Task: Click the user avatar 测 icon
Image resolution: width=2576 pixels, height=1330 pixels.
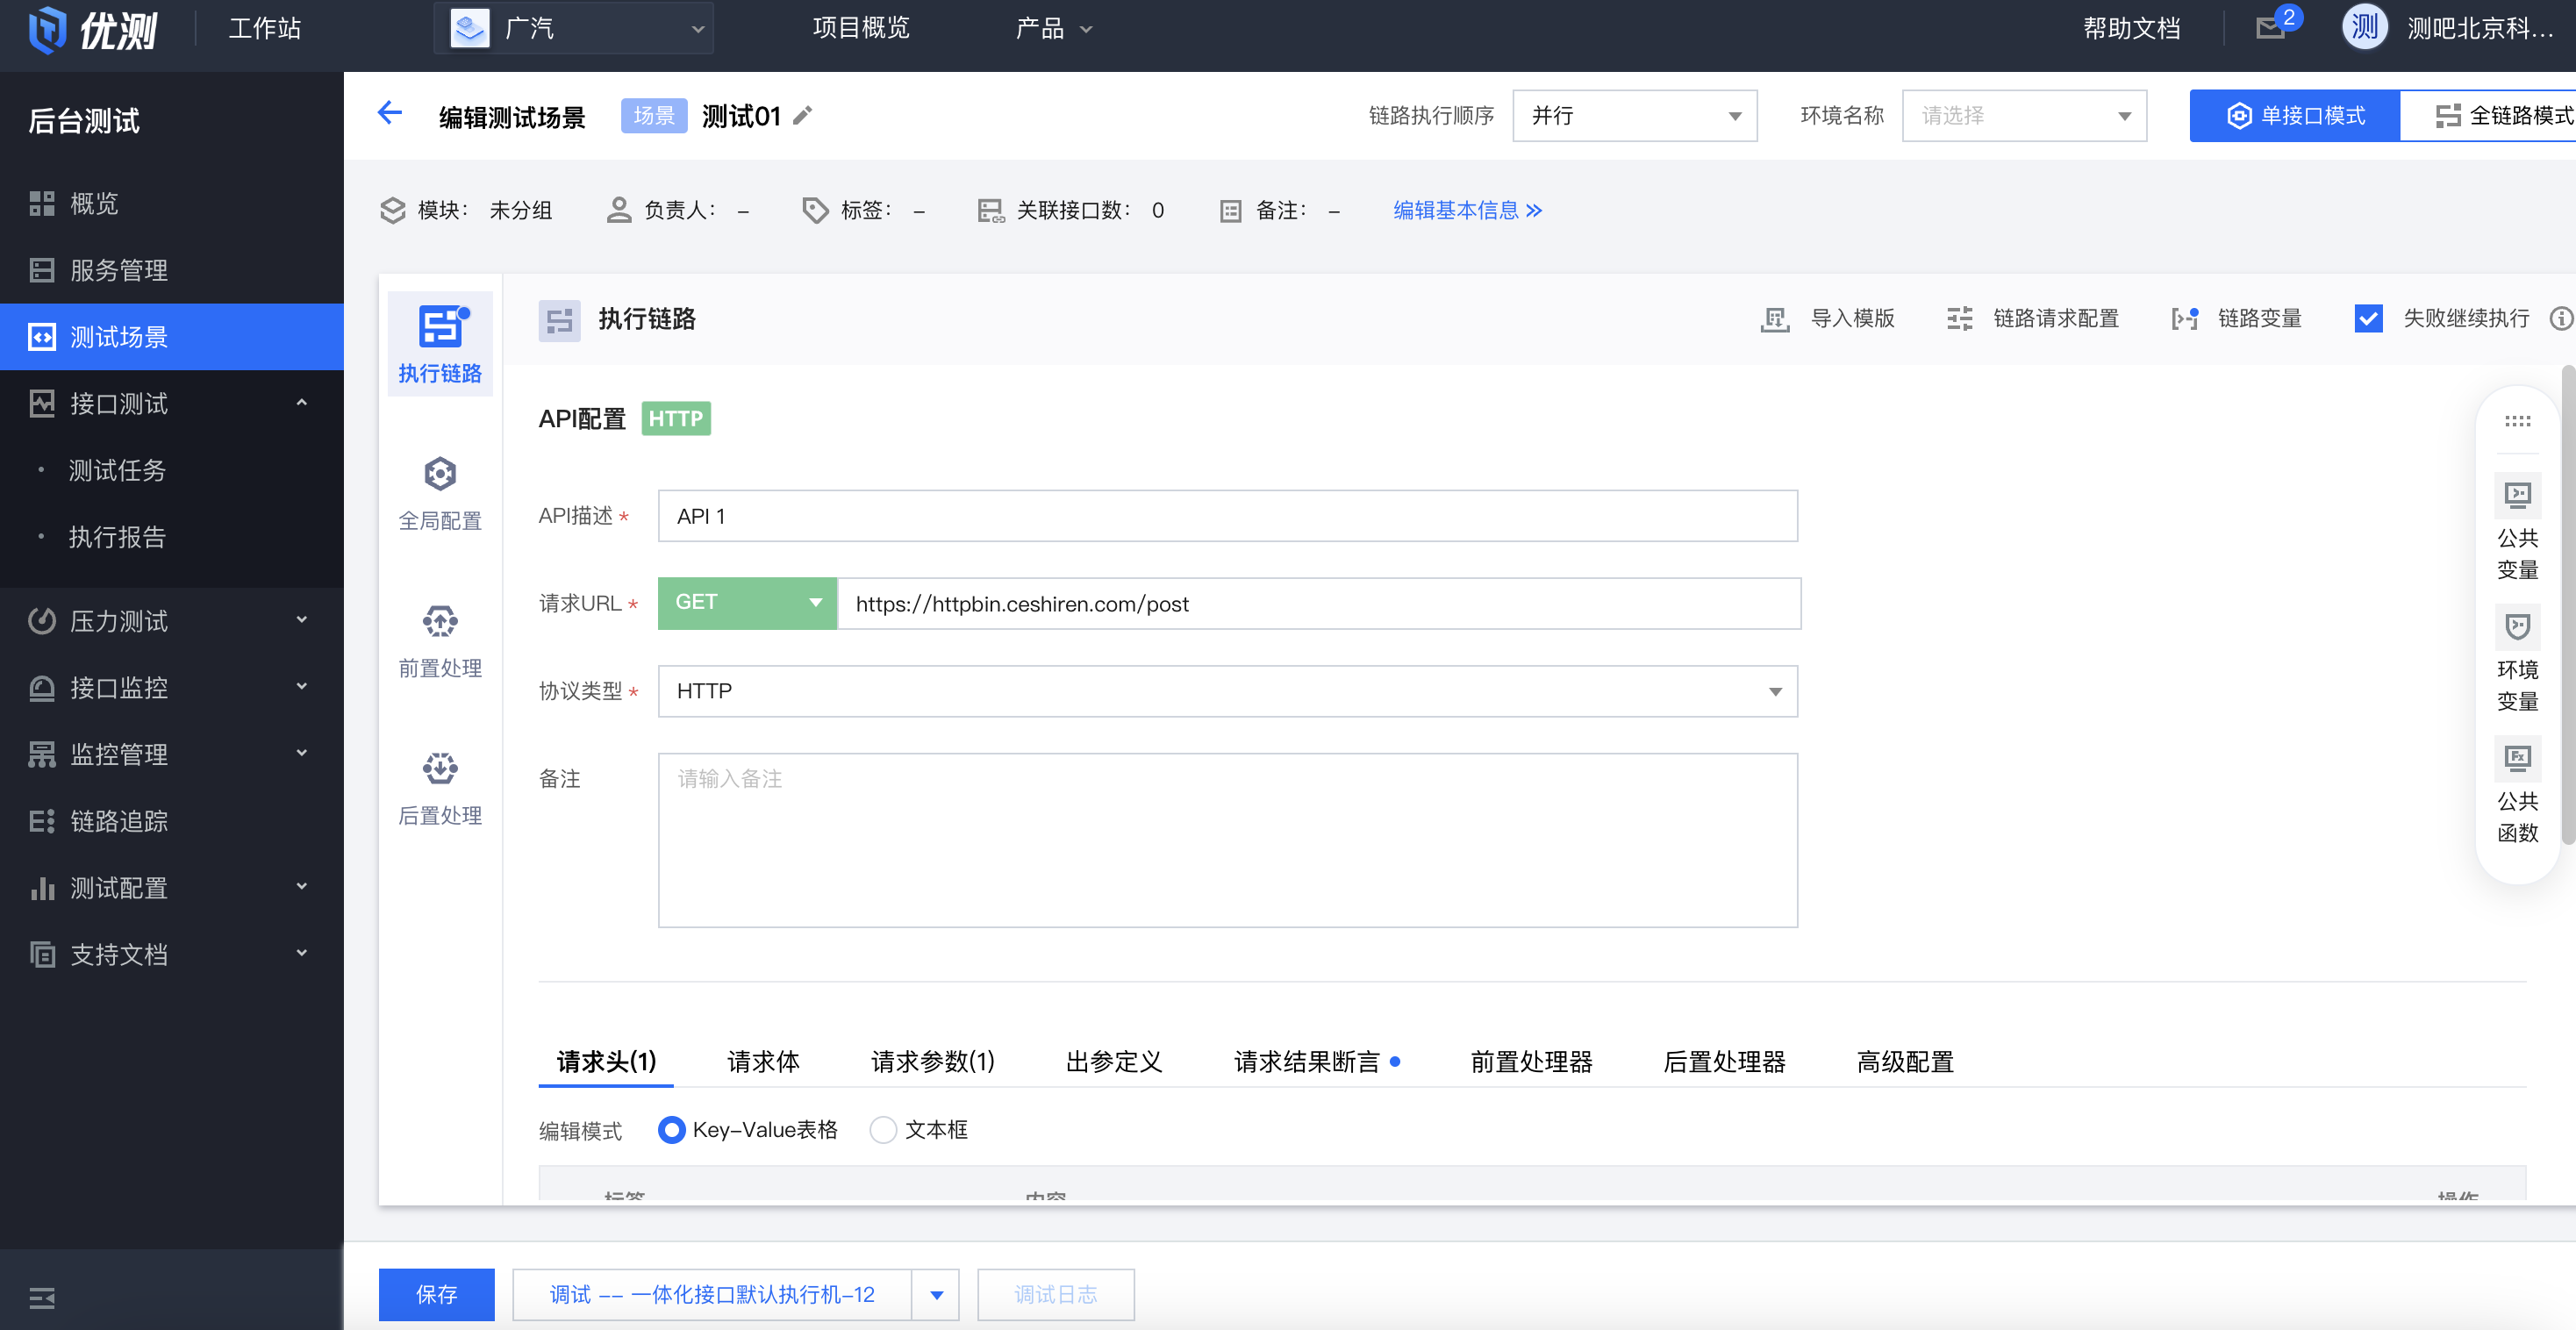Action: coord(2365,27)
